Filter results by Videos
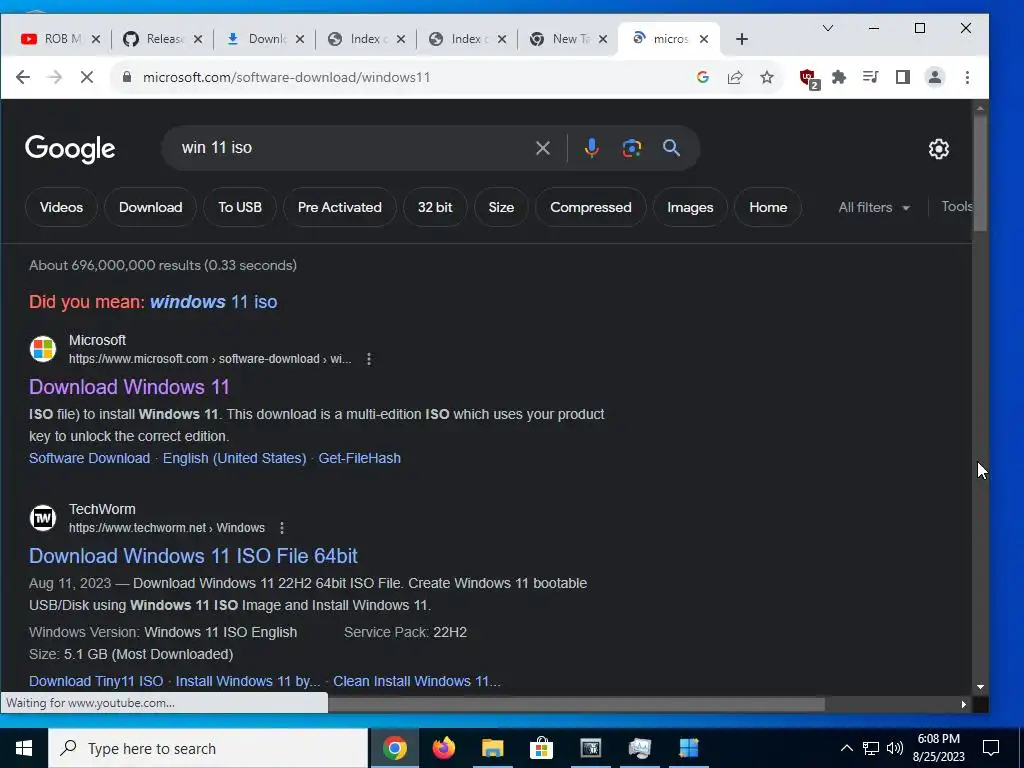 pos(61,207)
